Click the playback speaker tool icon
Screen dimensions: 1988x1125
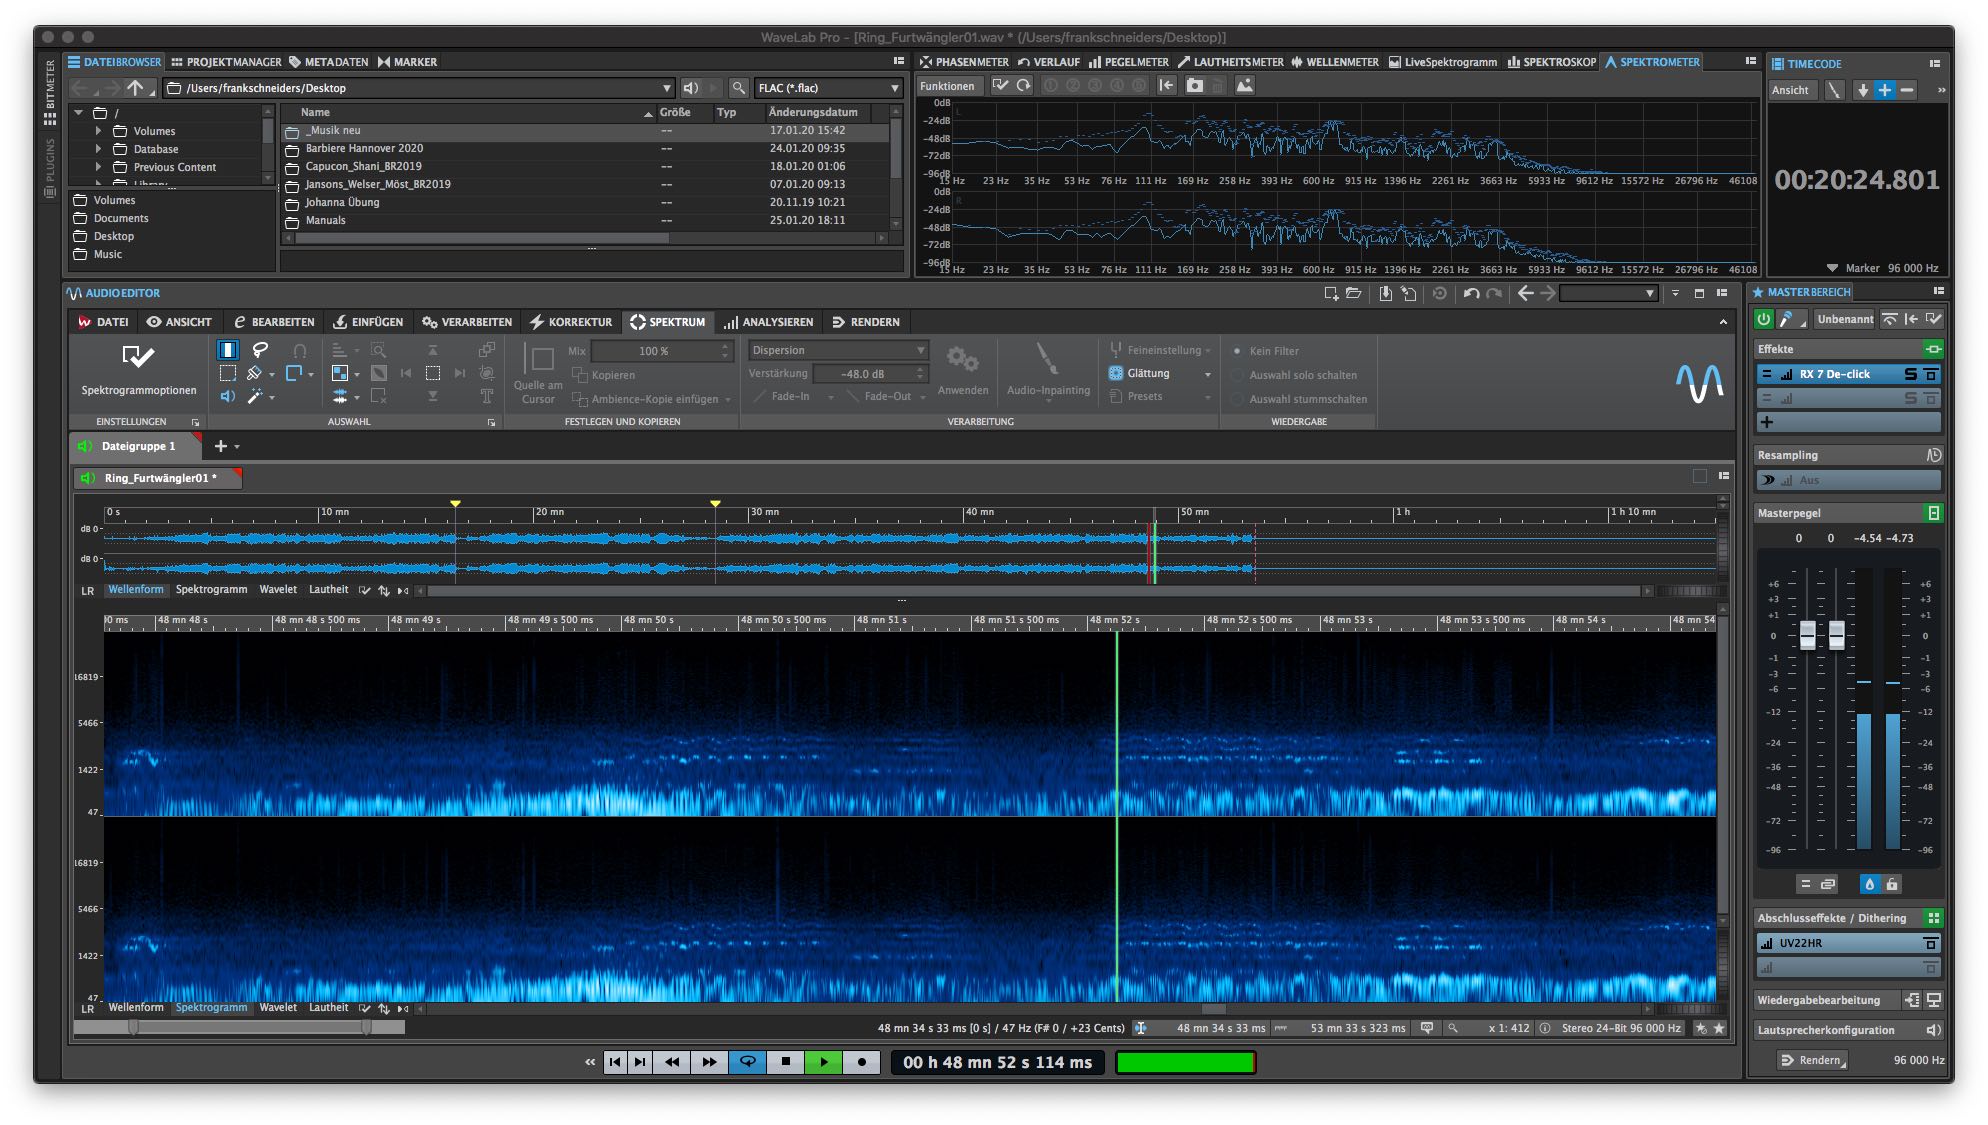tap(228, 397)
